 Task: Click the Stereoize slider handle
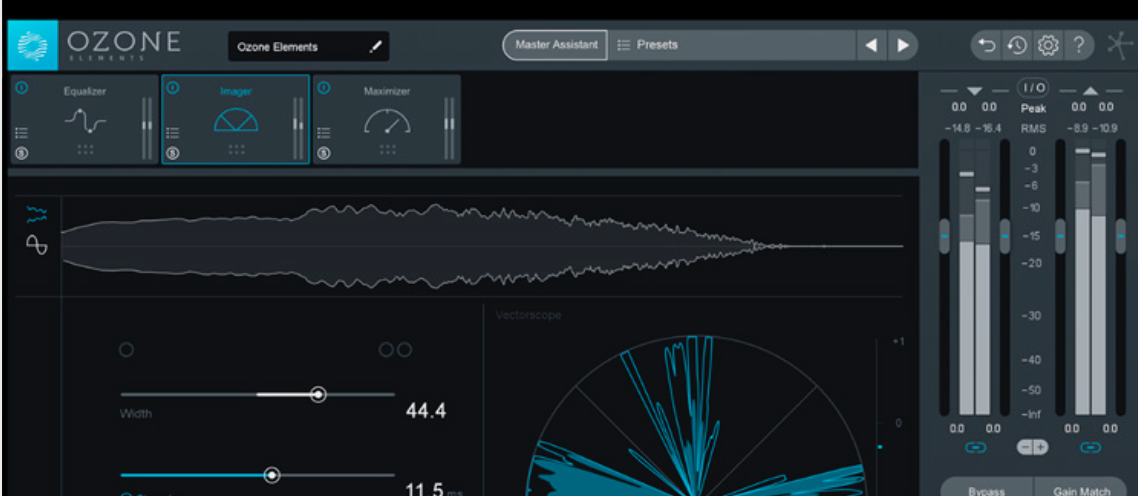(271, 476)
